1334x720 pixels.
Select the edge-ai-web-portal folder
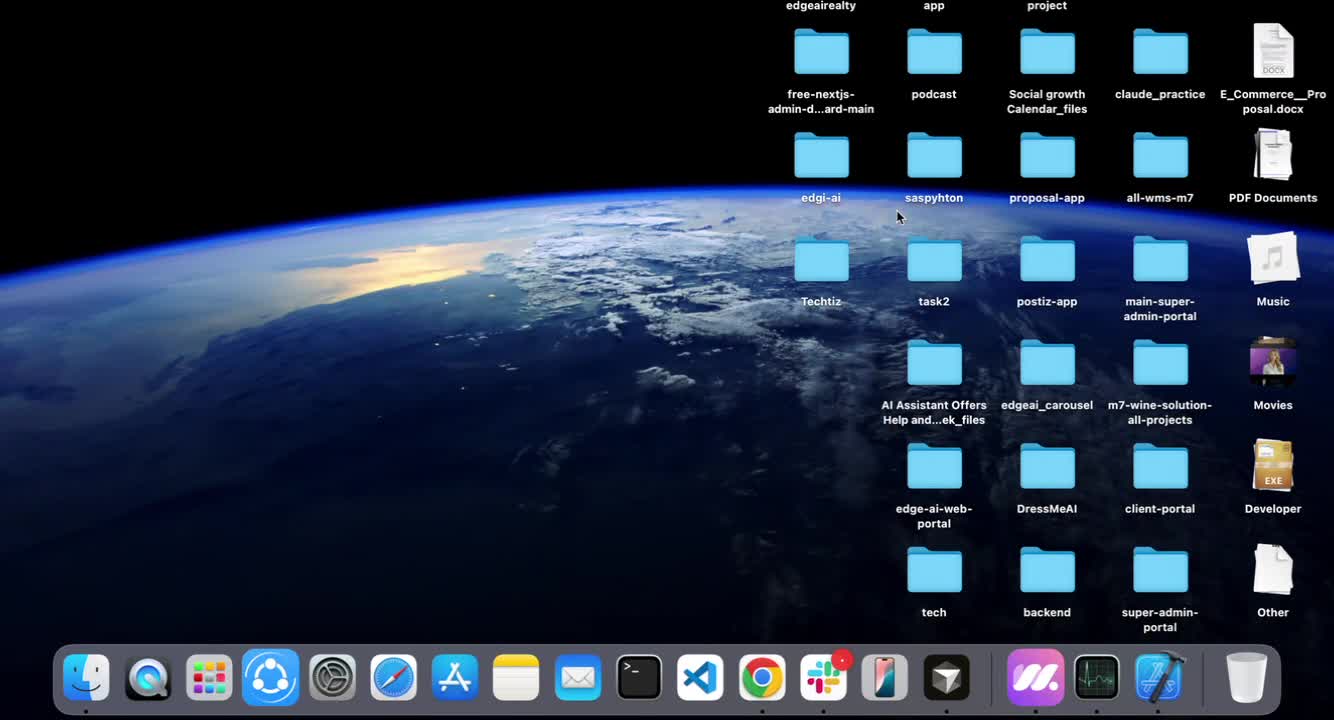click(934, 467)
